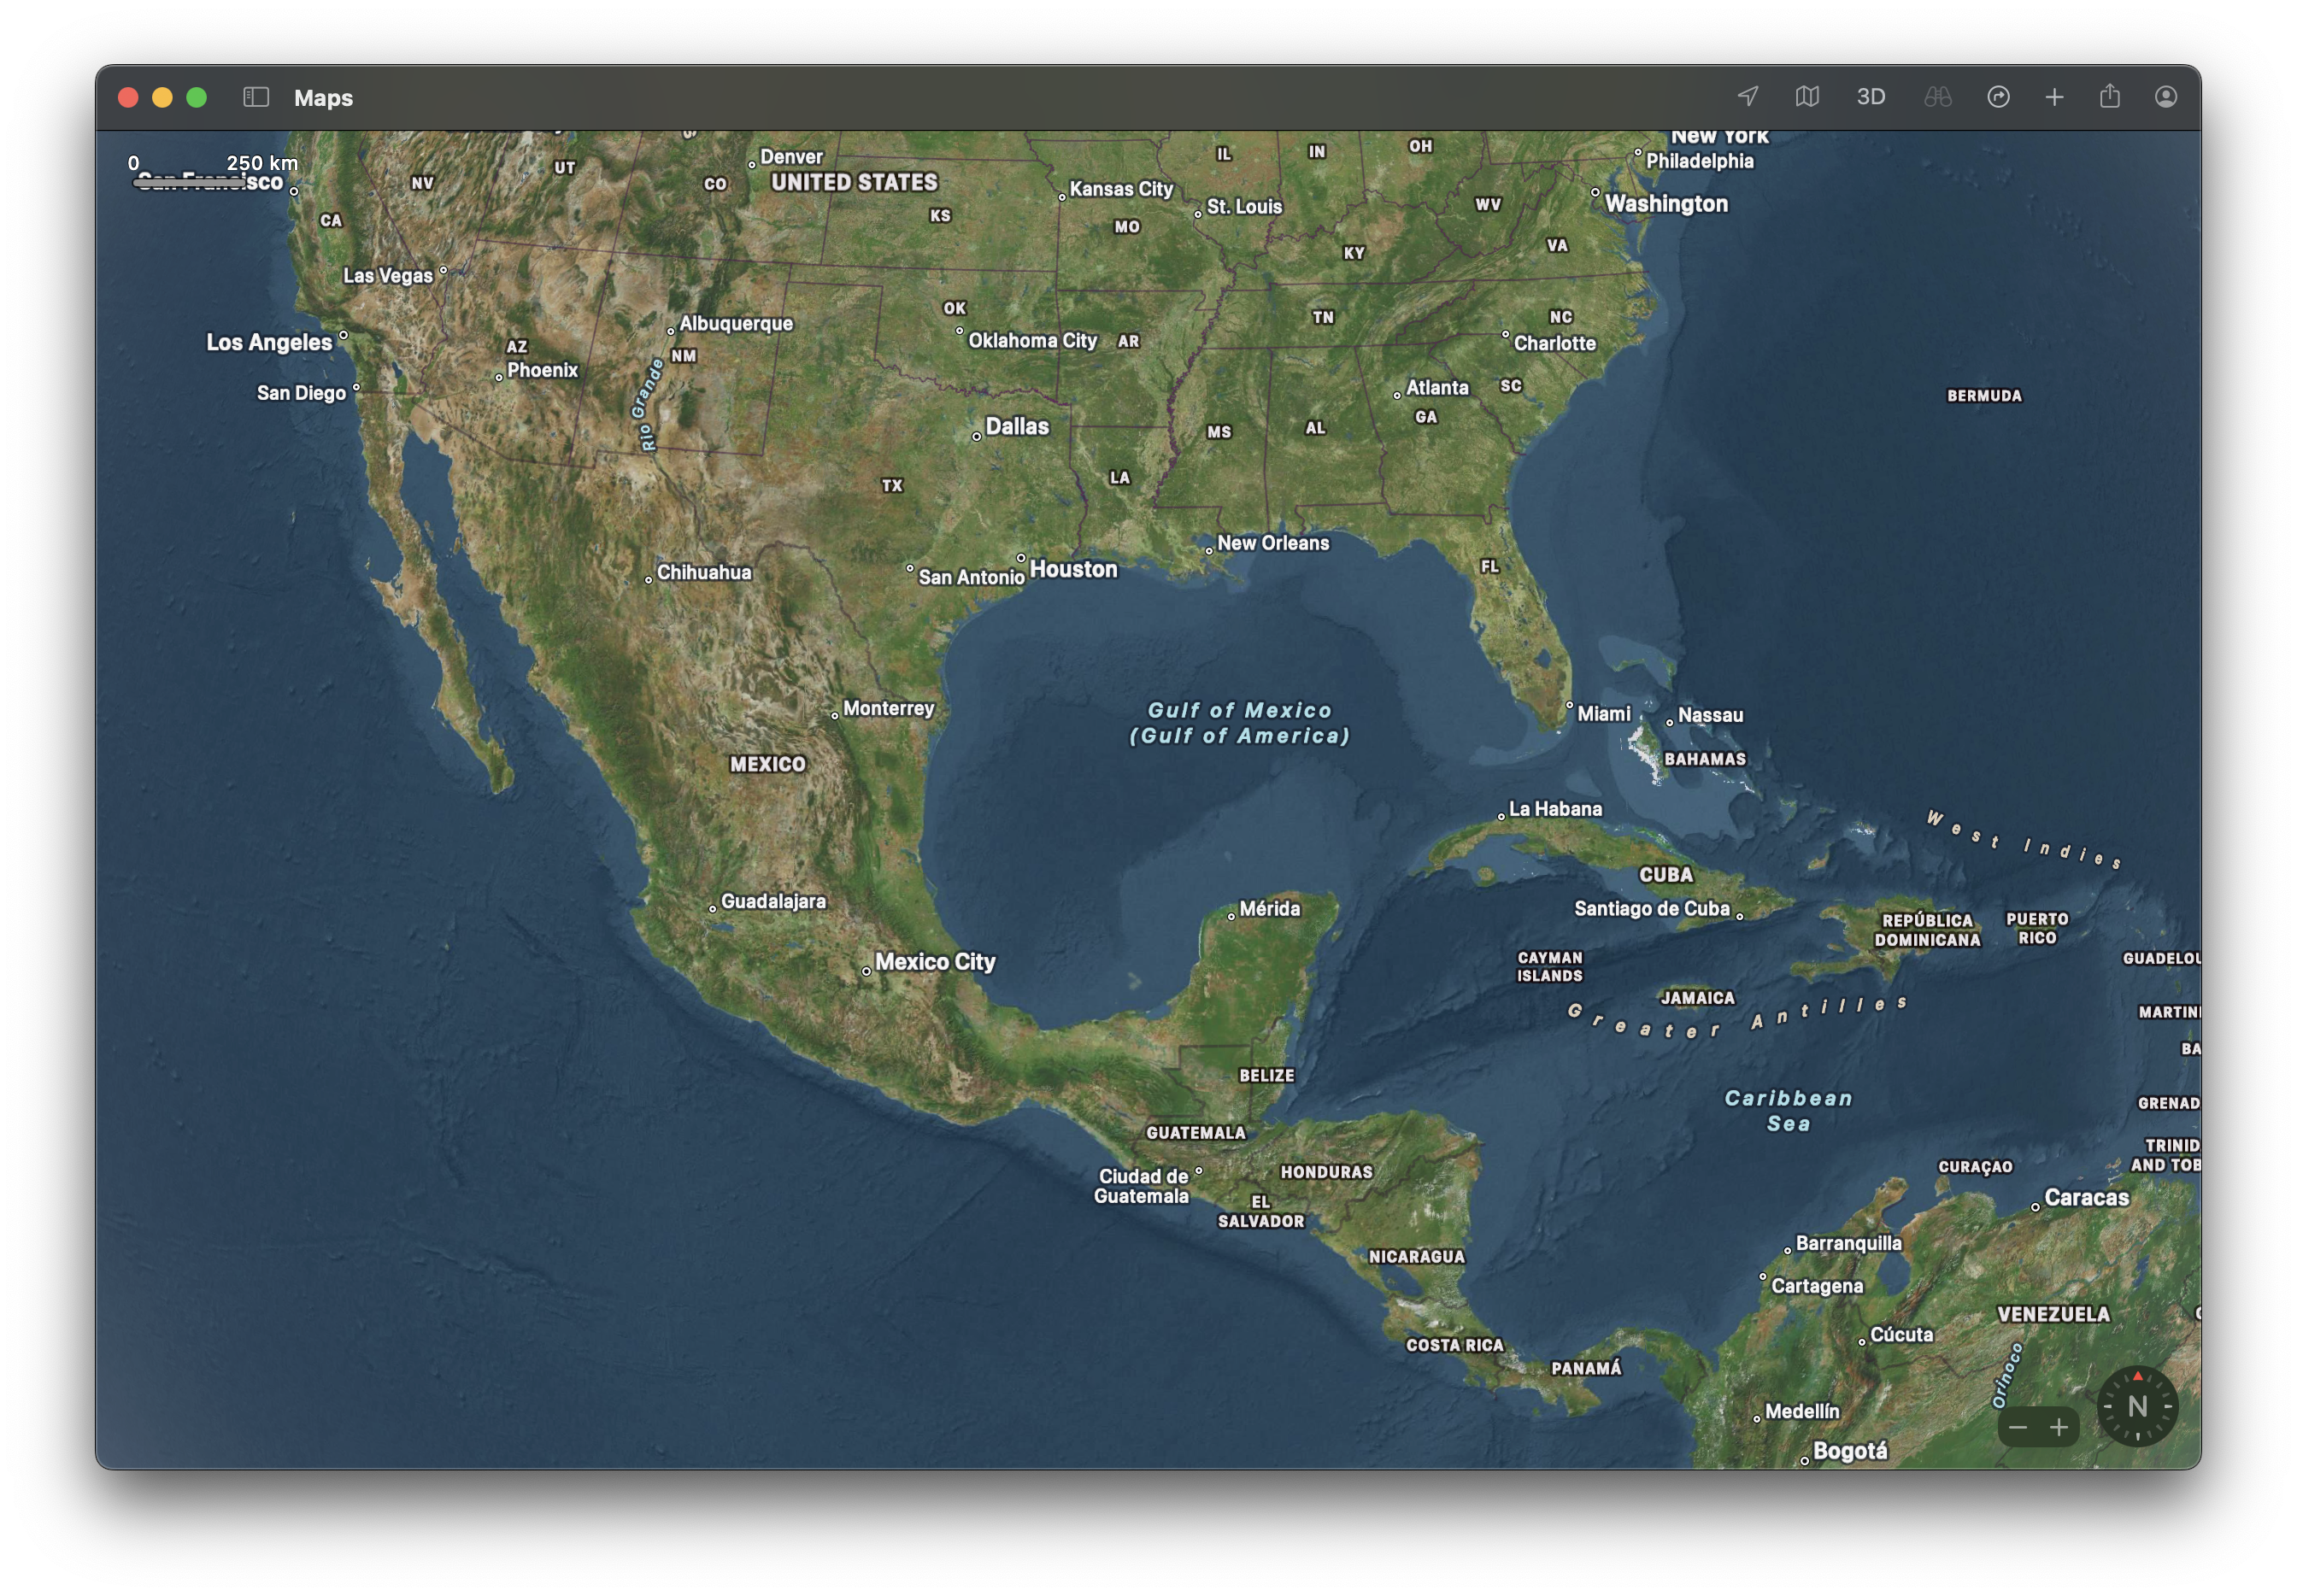Click the San Antonio label
This screenshot has height=1596, width=2297.
(x=971, y=577)
